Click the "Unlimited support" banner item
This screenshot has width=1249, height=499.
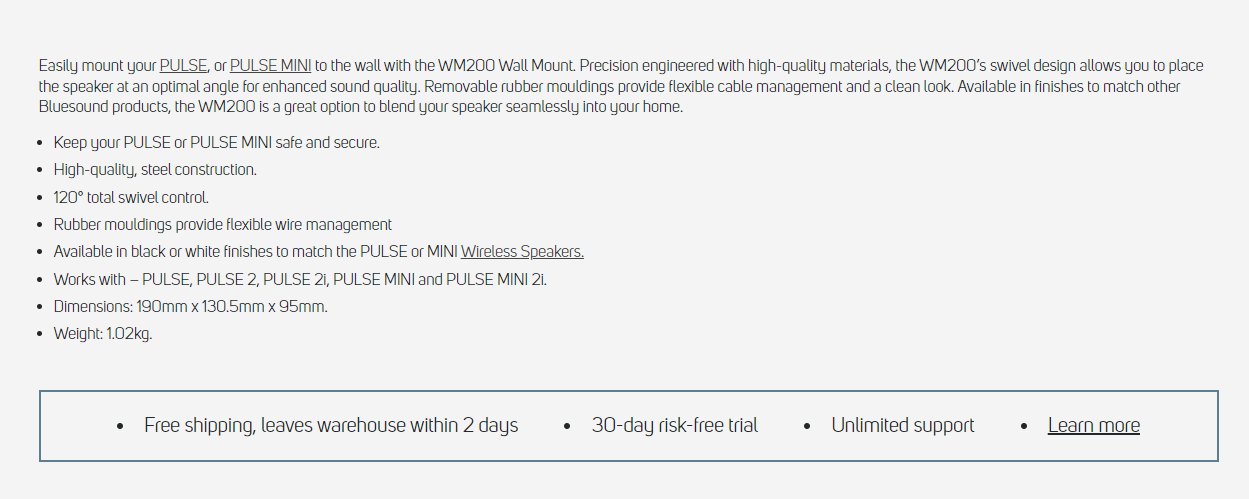[x=902, y=426]
